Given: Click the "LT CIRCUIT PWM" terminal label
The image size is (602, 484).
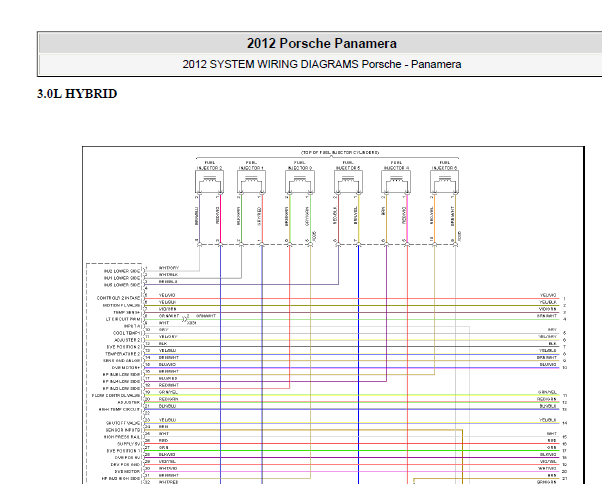Looking at the screenshot, I should point(123,319).
